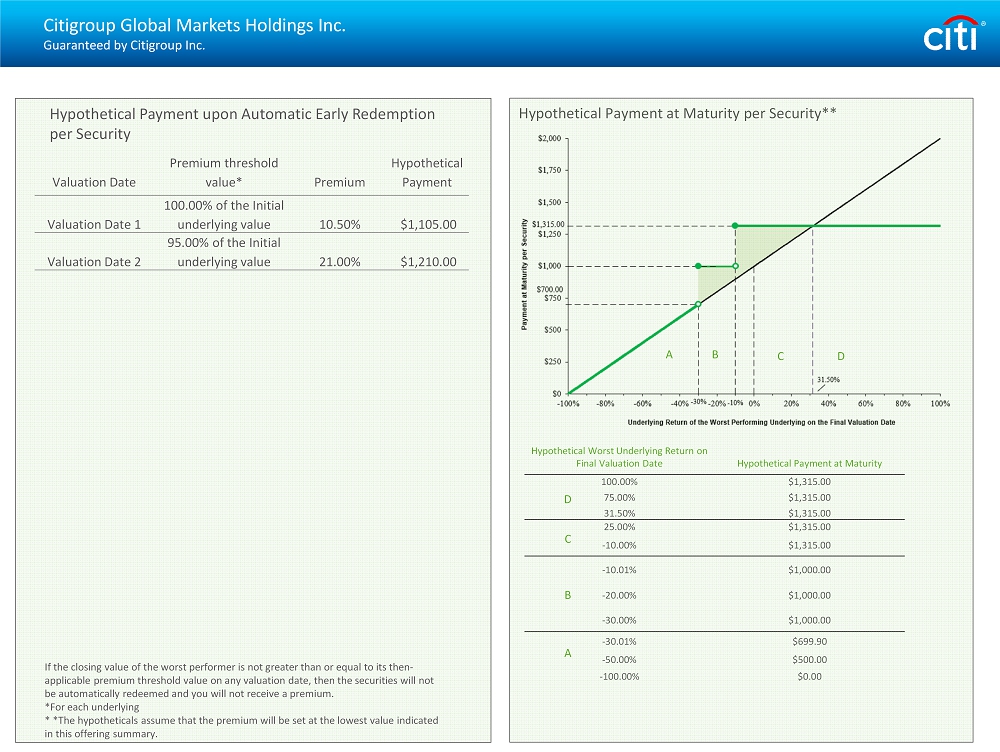Select the $699.90 payment at maturity cell
Viewport: 1000px width, 752px height.
pyautogui.click(x=809, y=642)
